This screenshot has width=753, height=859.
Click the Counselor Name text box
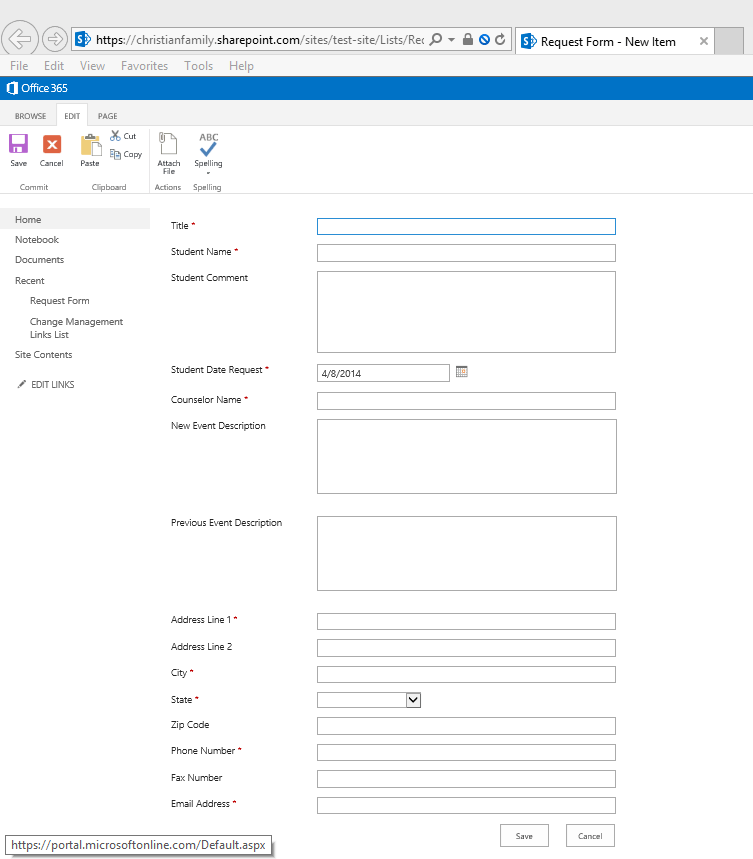(x=466, y=400)
